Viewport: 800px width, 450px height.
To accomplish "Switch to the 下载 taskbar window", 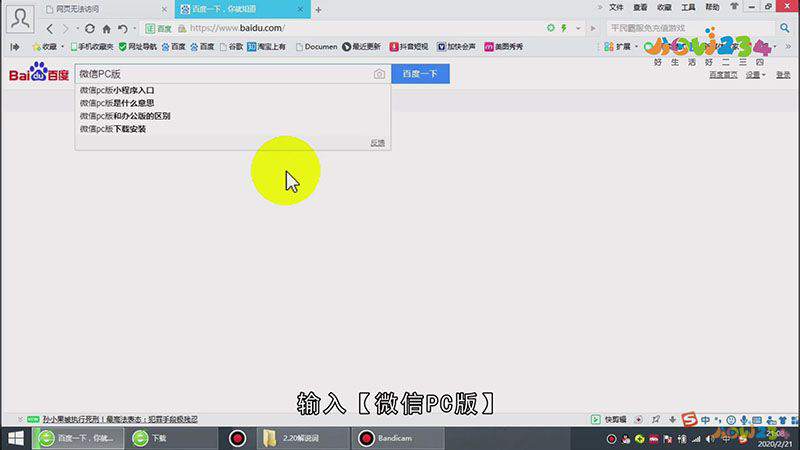I will [x=171, y=438].
